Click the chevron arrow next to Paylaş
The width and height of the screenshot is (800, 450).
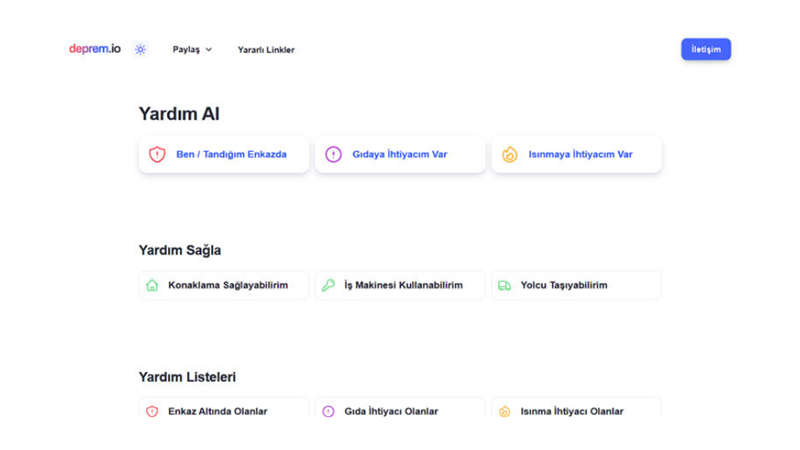point(209,50)
